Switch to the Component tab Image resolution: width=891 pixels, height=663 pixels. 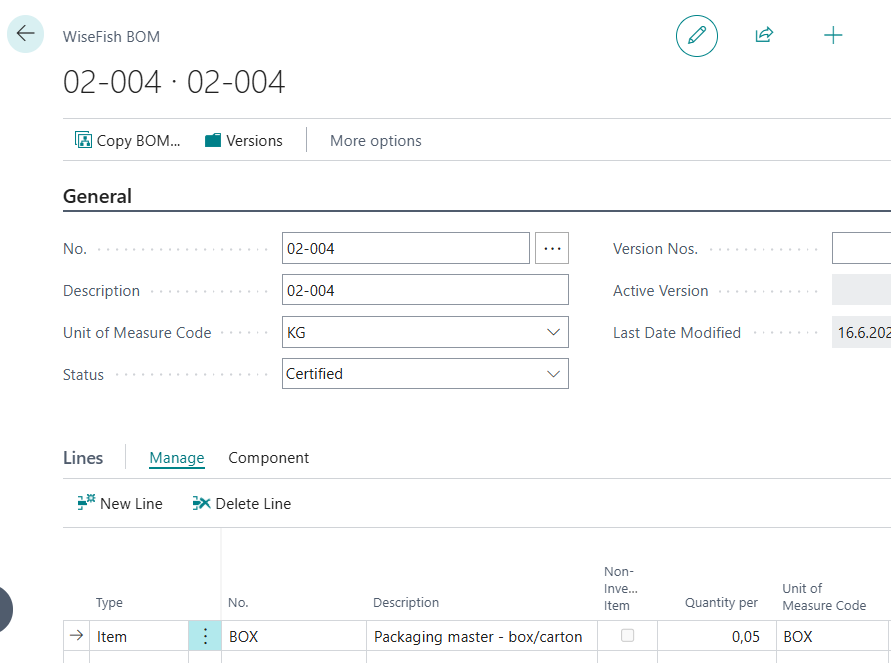268,458
